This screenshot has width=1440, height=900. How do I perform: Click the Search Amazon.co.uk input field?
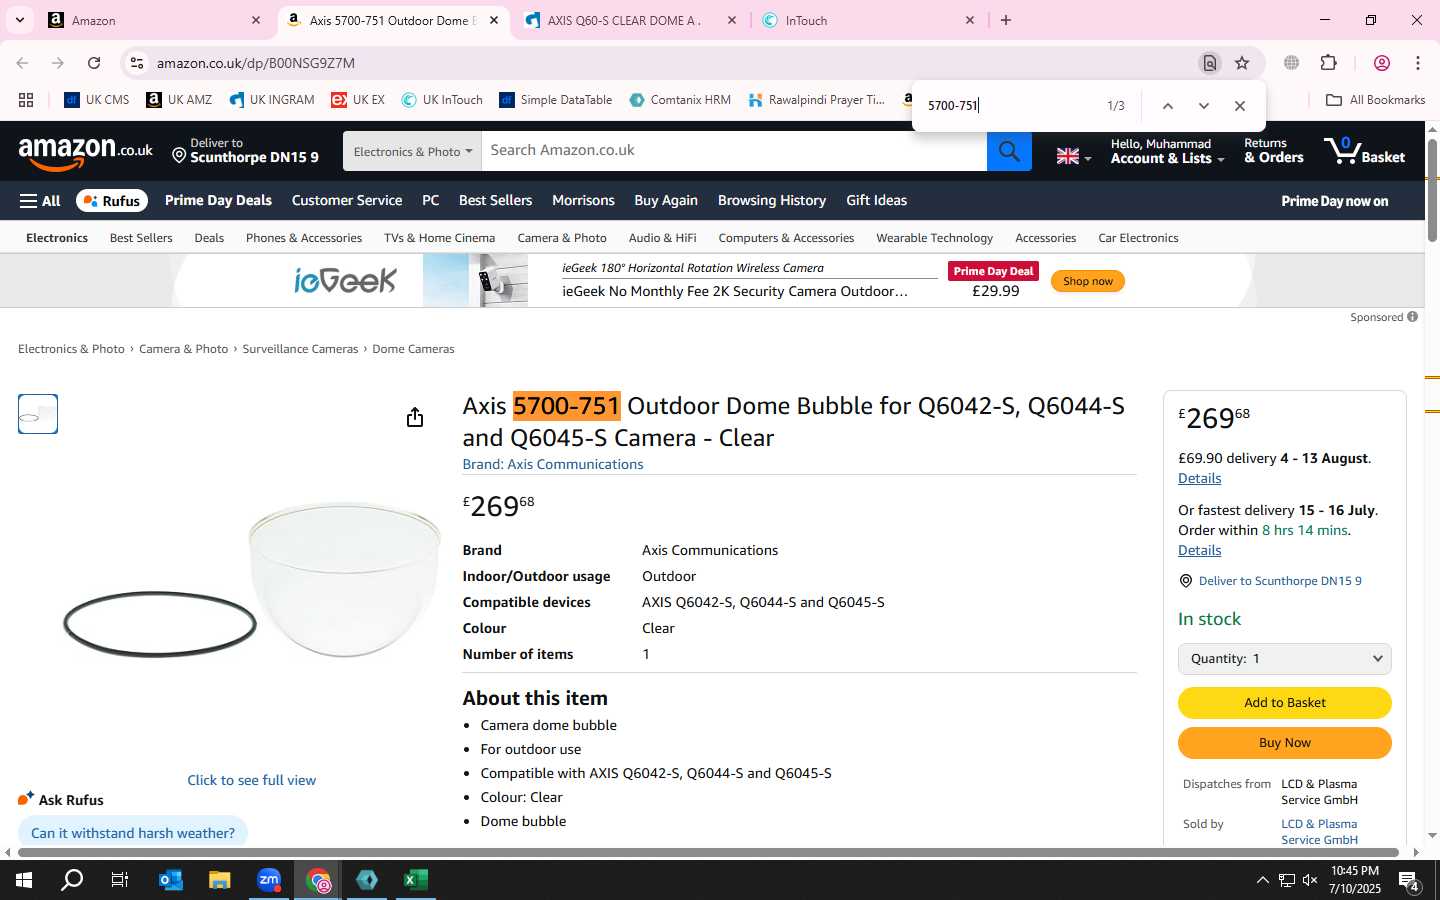[x=734, y=151]
